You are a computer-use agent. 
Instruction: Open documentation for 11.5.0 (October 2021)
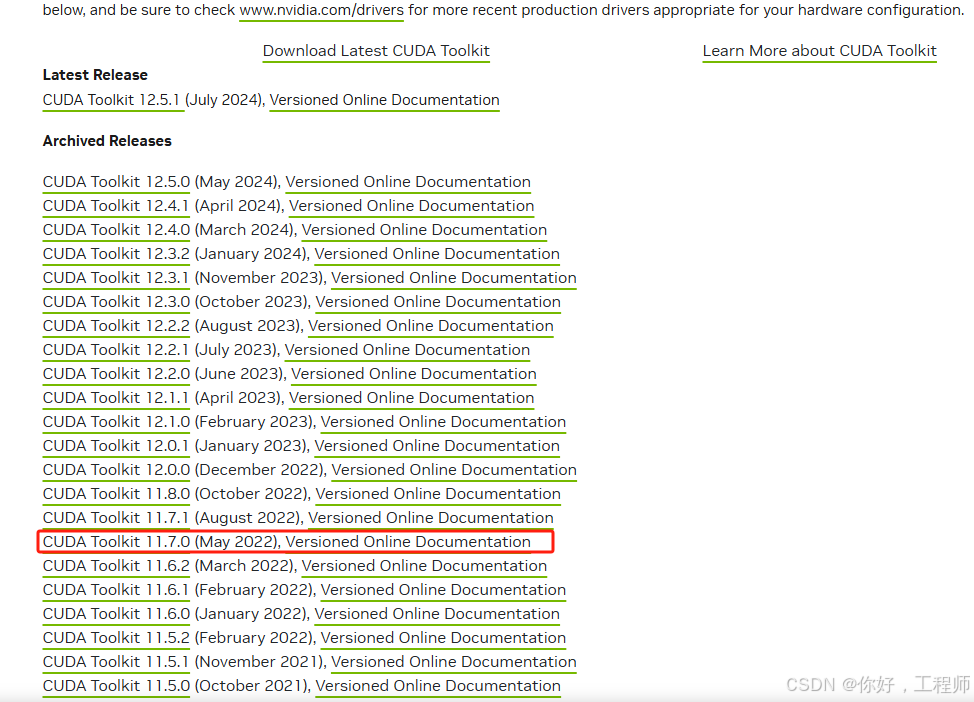(x=438, y=686)
